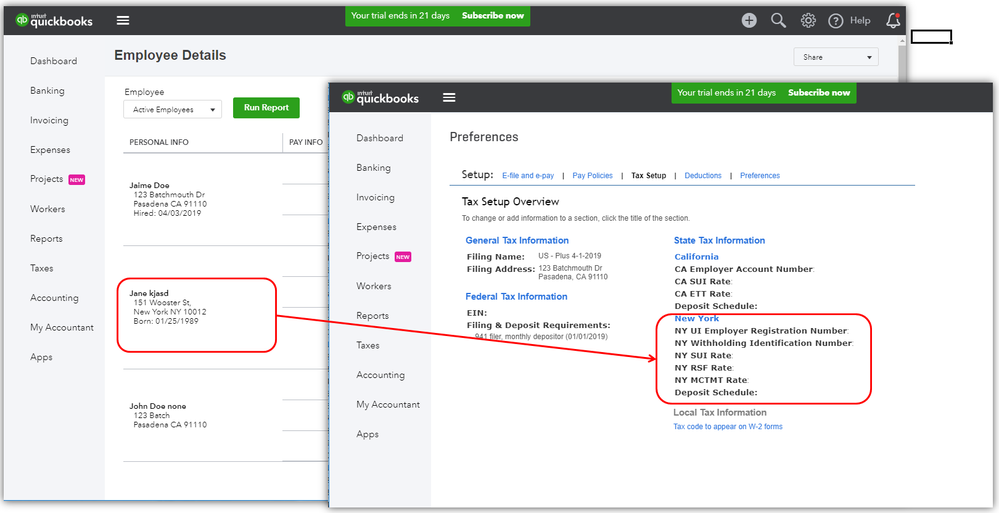999x513 pixels.
Task: Switch to the Deductions setup tab
Action: coord(703,175)
